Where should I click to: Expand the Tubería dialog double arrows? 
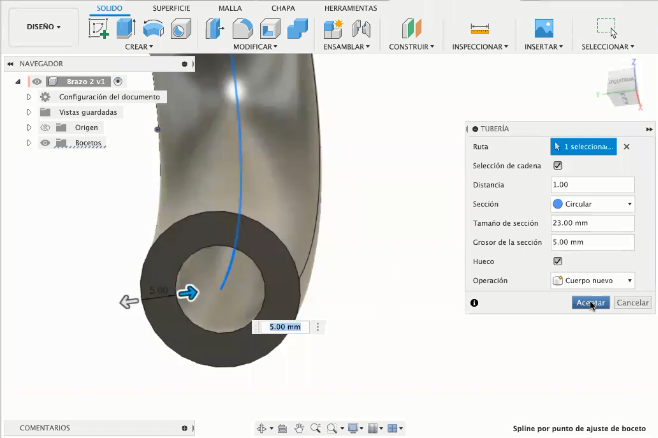(x=649, y=129)
